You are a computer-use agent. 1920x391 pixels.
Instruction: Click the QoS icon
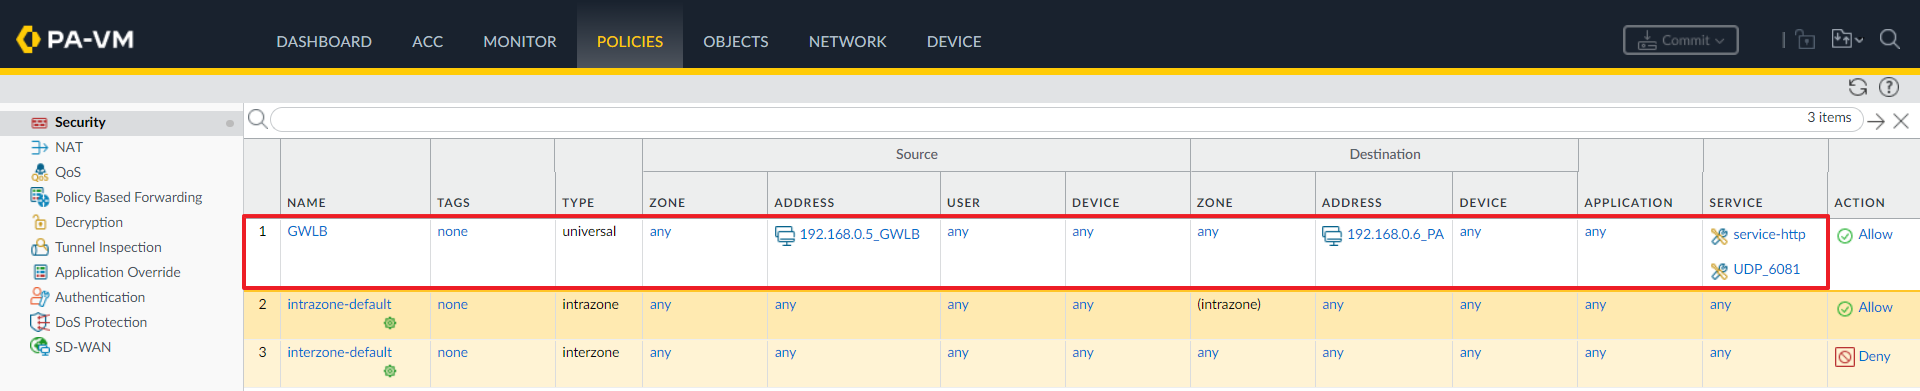coord(39,172)
